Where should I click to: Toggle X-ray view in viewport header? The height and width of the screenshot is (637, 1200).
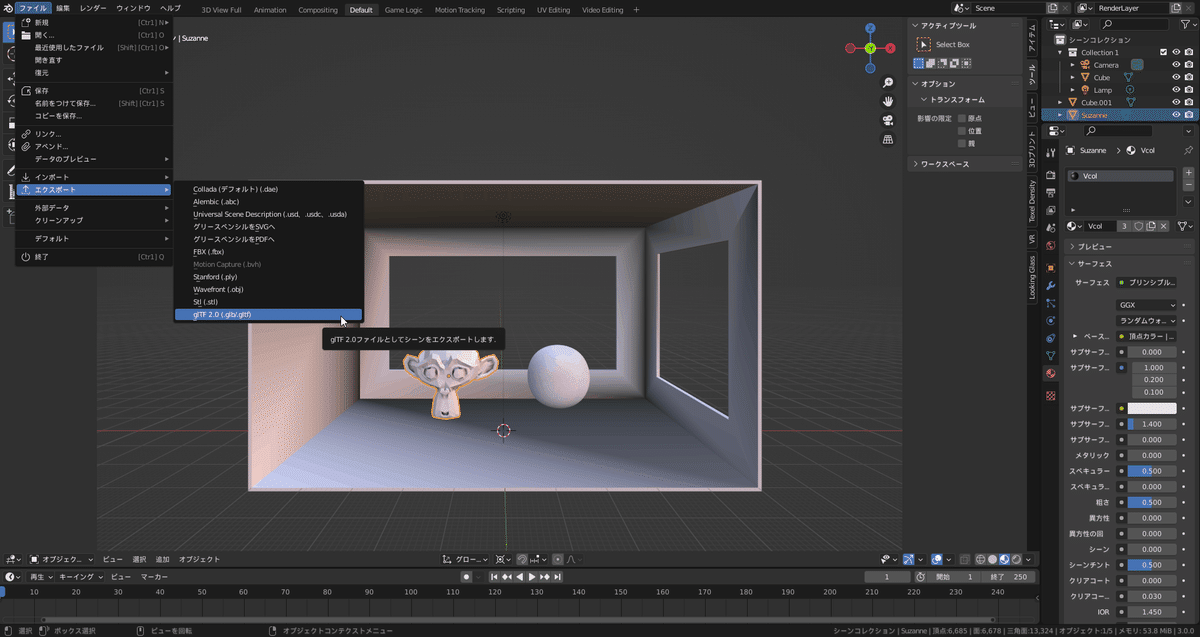click(965, 559)
